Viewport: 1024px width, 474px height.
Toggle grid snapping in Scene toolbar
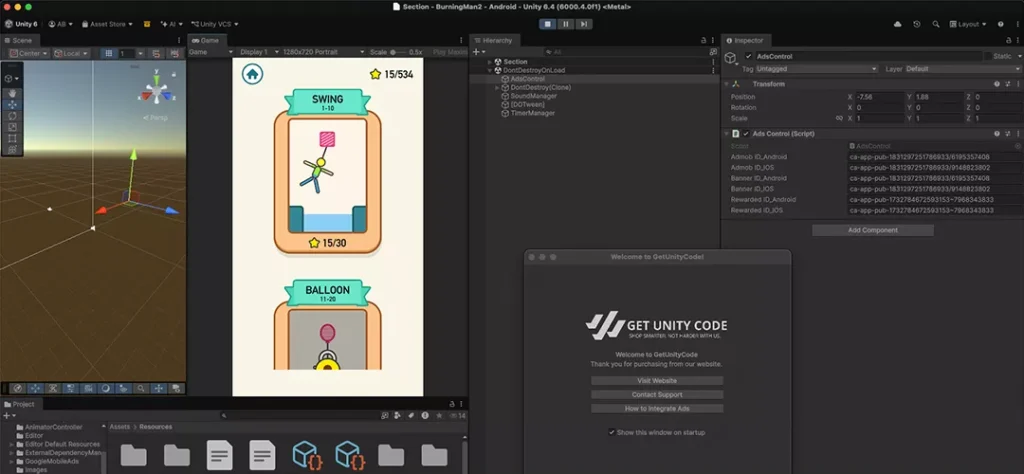[x=155, y=53]
